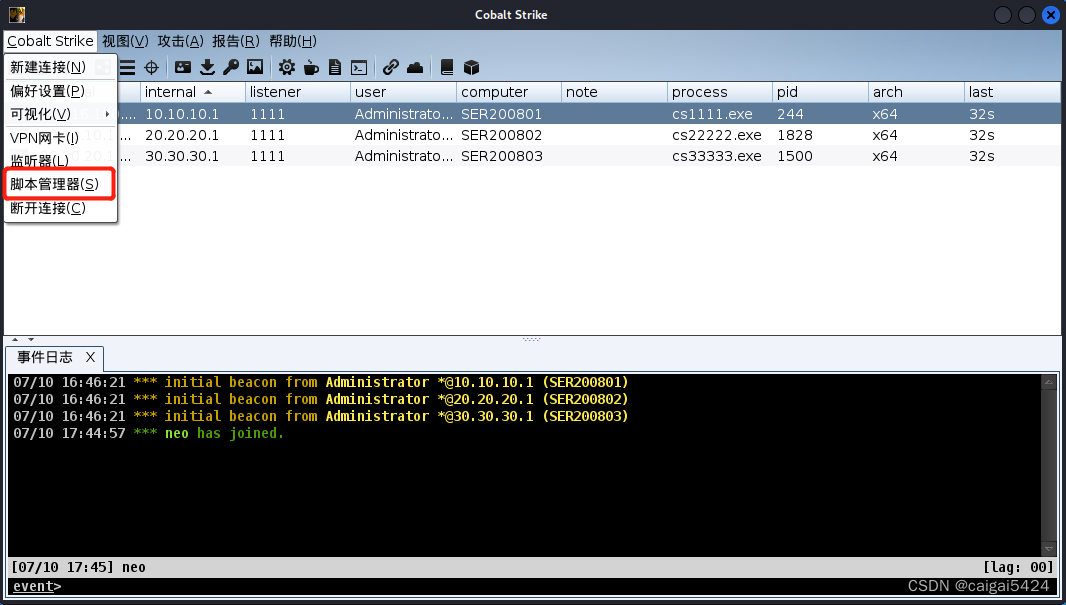Click the [lag: 00] status text
1066x605 pixels.
[1018, 567]
